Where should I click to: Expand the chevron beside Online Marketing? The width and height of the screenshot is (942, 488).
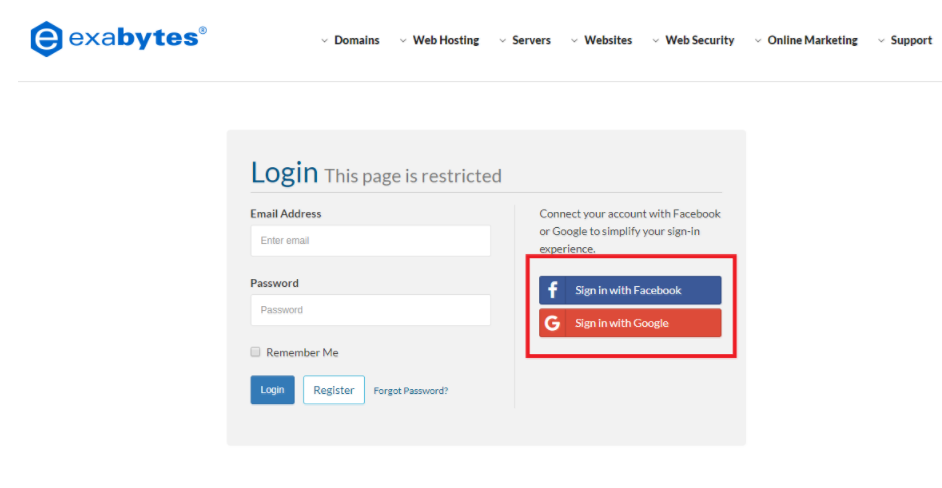tap(758, 41)
